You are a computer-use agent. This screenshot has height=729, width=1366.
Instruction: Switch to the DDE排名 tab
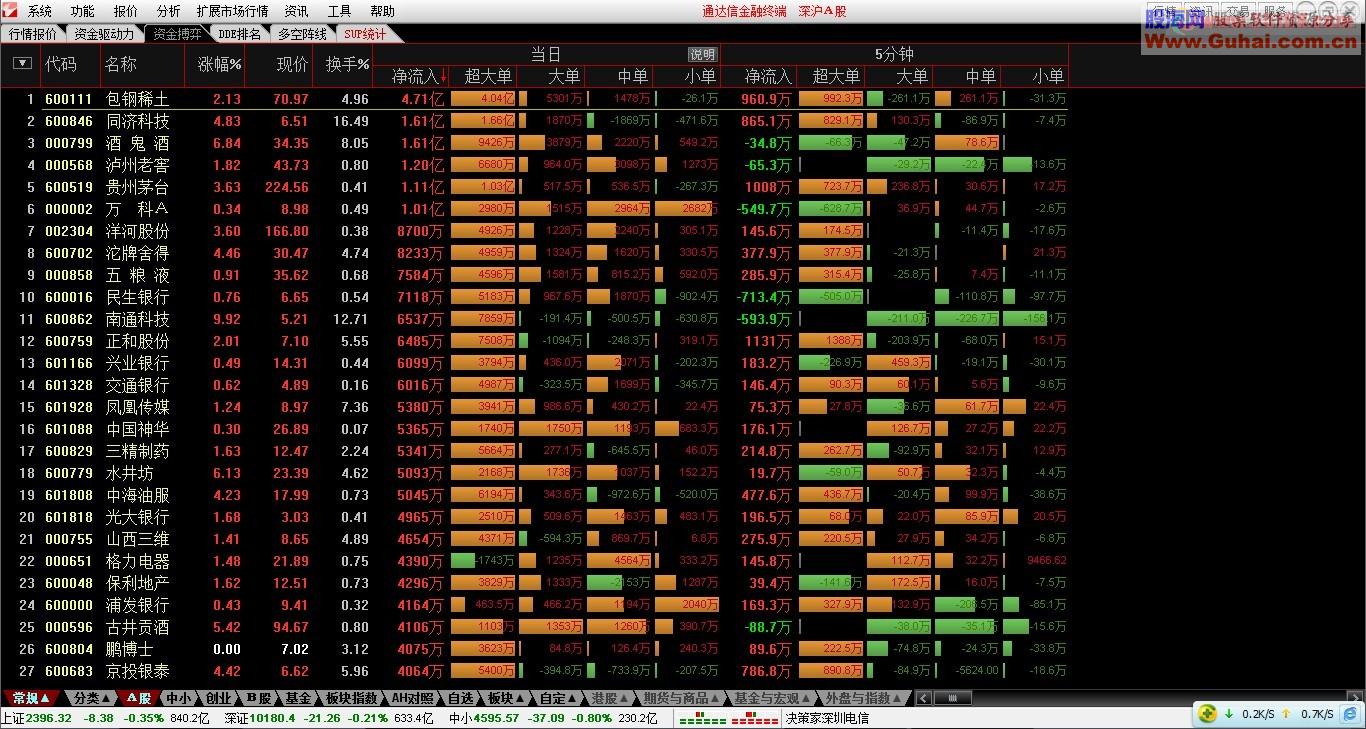239,33
